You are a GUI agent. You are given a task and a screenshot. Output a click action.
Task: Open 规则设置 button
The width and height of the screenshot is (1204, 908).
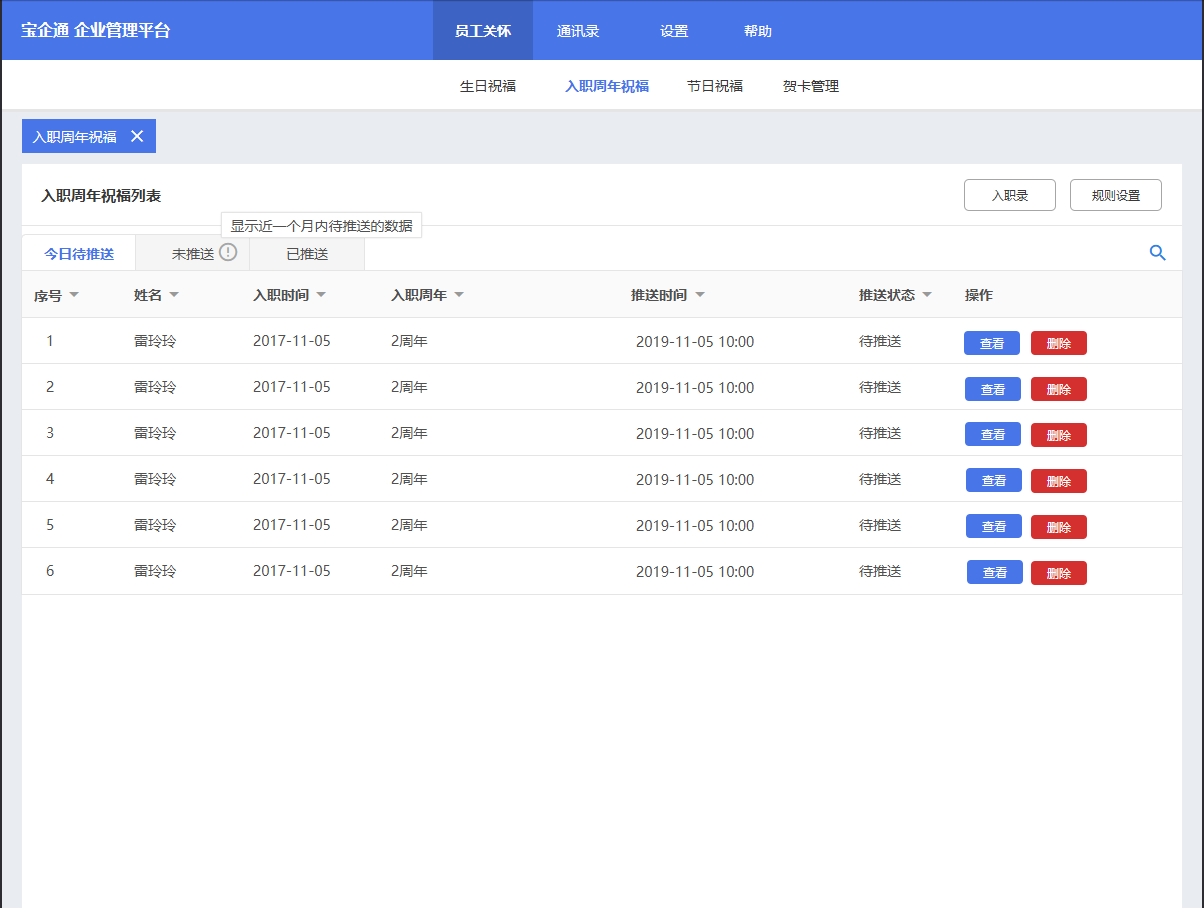point(1115,195)
